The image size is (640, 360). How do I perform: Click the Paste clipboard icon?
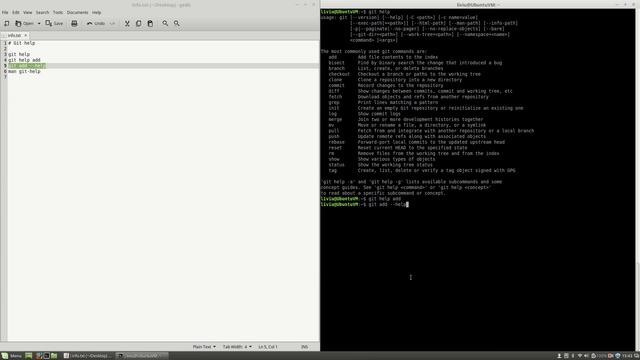(150, 23)
